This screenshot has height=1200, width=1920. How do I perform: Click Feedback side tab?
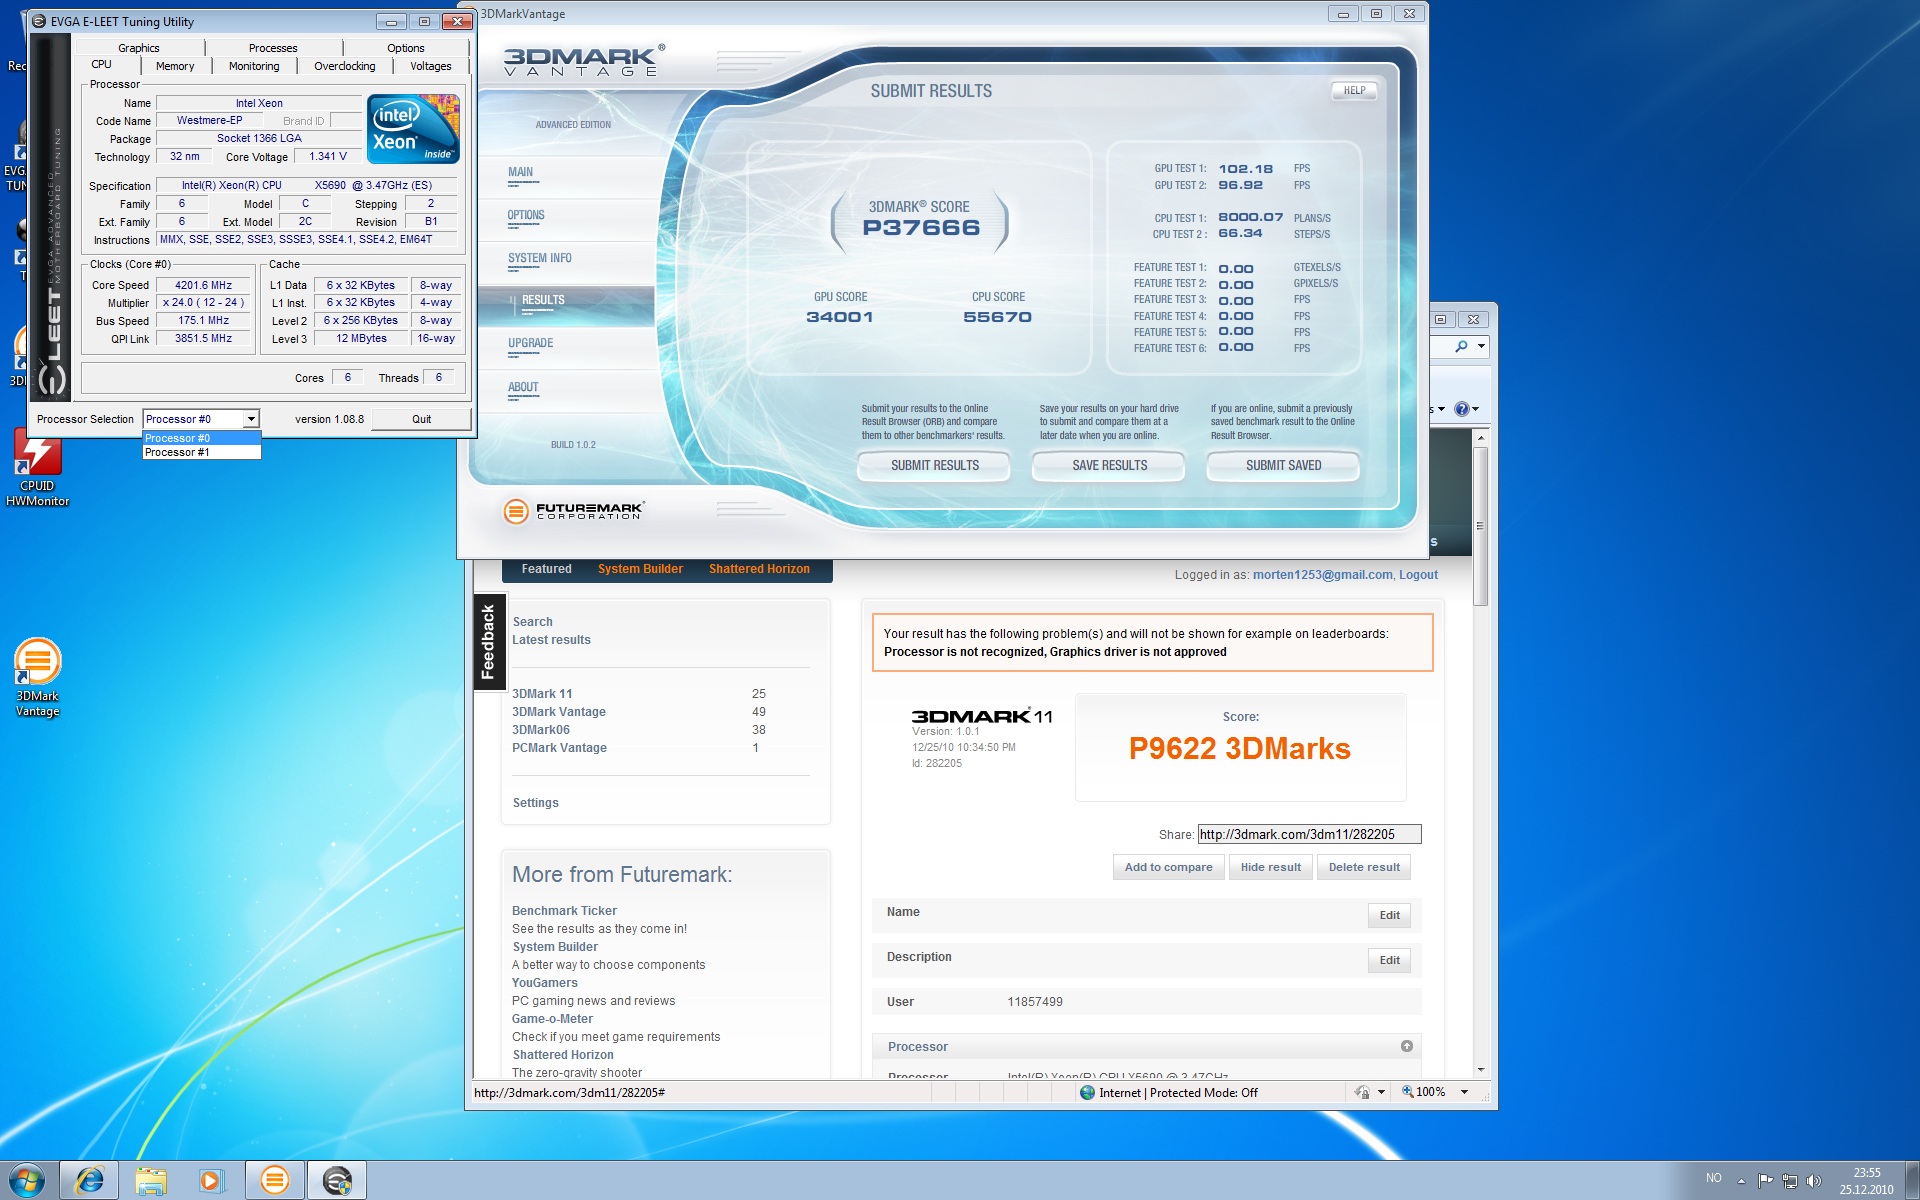488,642
